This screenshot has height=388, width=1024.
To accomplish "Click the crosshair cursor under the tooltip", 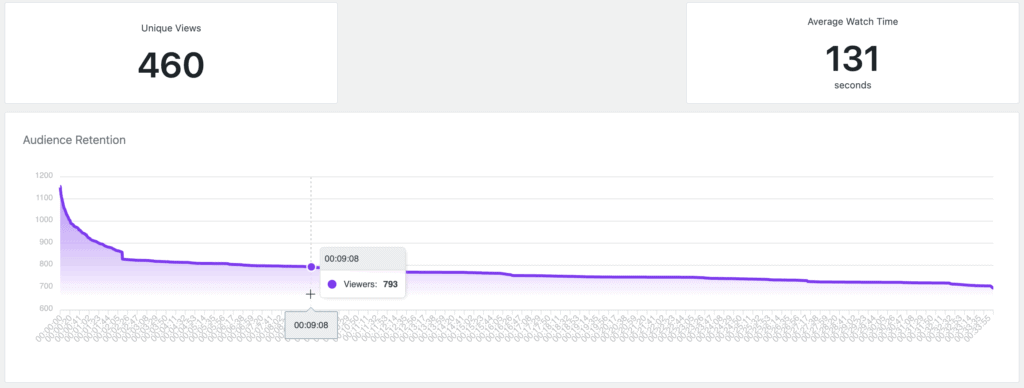I will coord(310,294).
